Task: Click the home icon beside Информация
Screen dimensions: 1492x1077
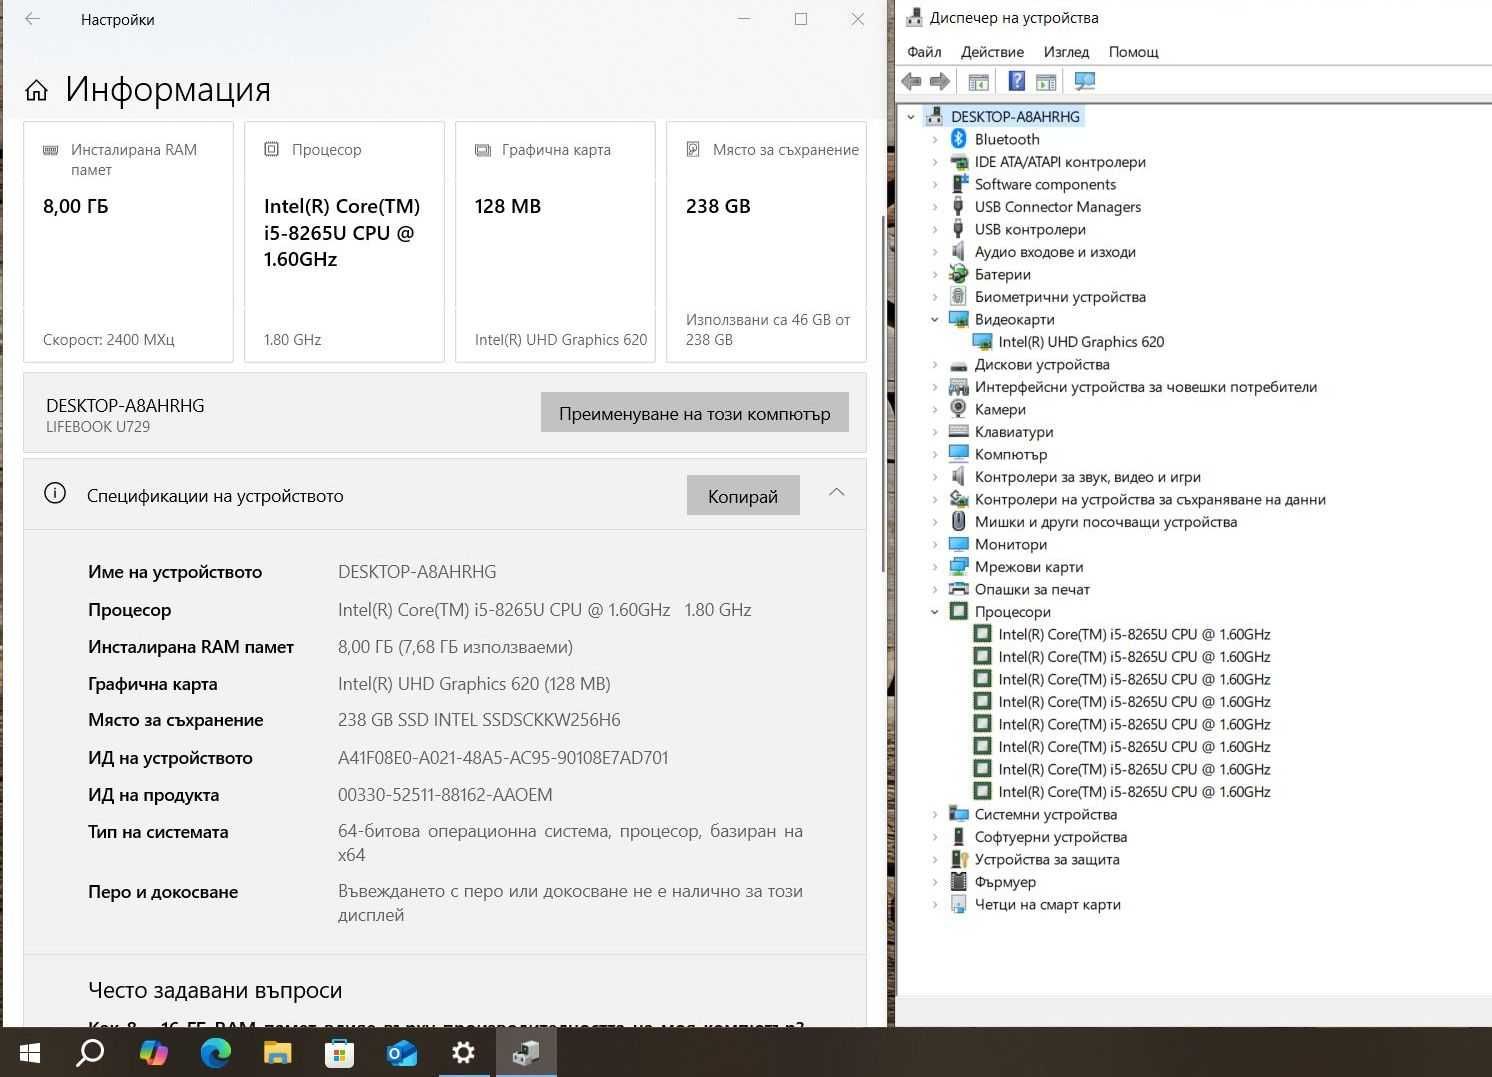Action: tap(37, 91)
